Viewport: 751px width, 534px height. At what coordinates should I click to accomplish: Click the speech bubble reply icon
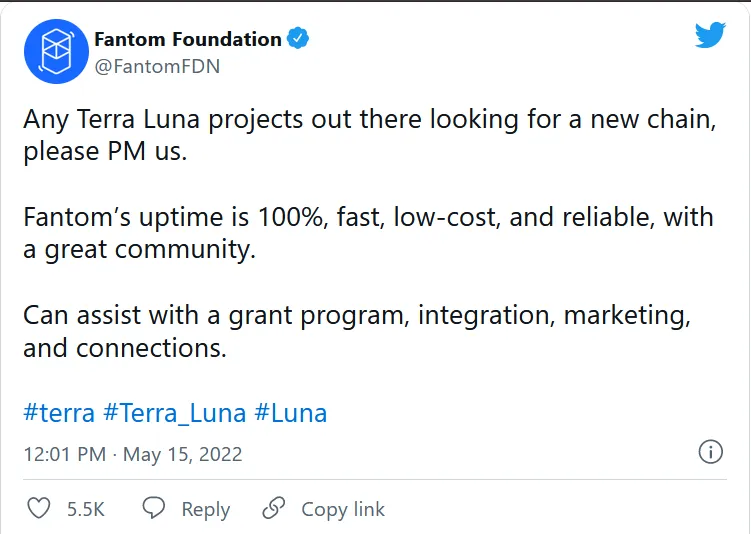[x=154, y=508]
